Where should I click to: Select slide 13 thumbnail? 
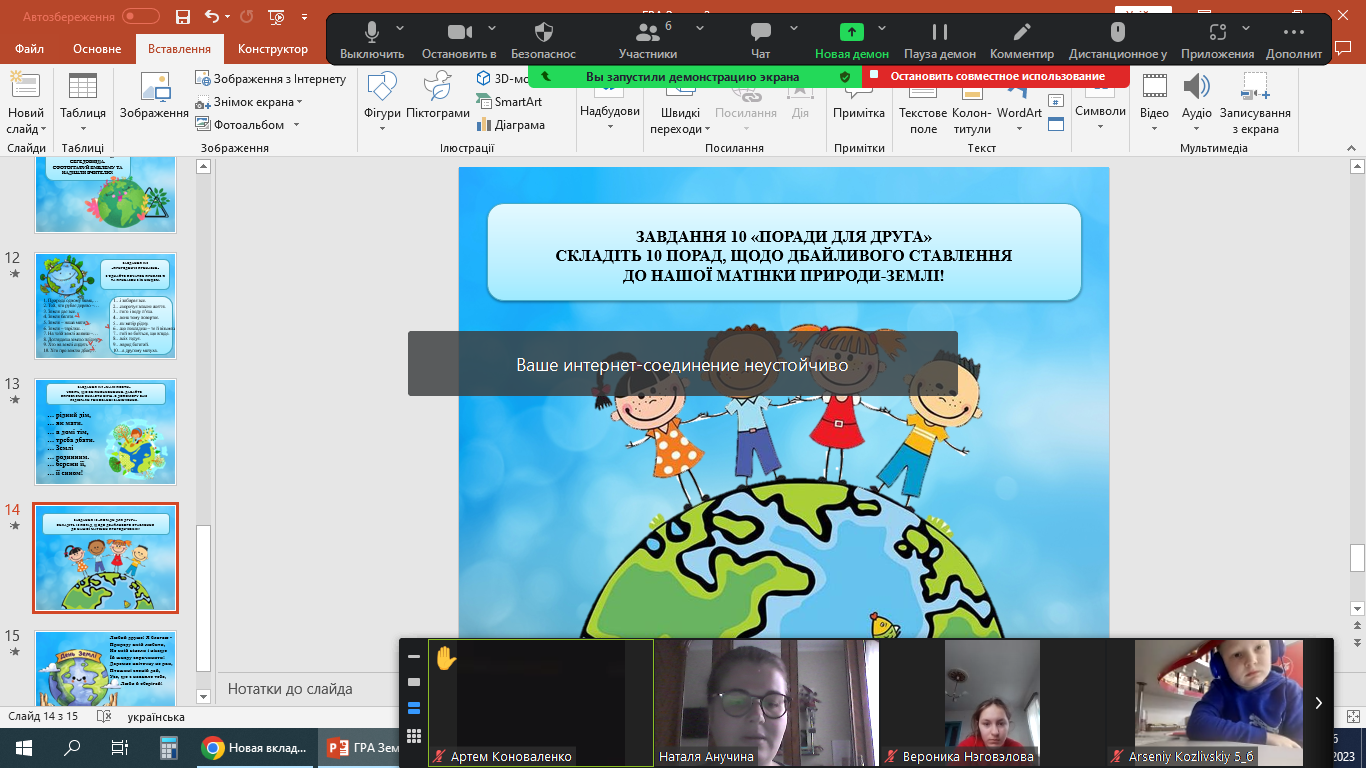(x=106, y=432)
